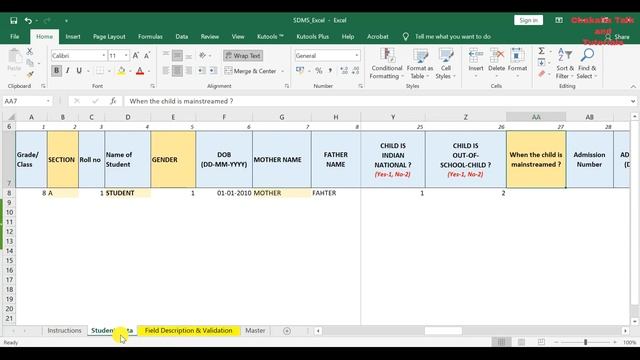Expand the formula bar
Viewport: 640px width, 360px height.
pos(633,101)
